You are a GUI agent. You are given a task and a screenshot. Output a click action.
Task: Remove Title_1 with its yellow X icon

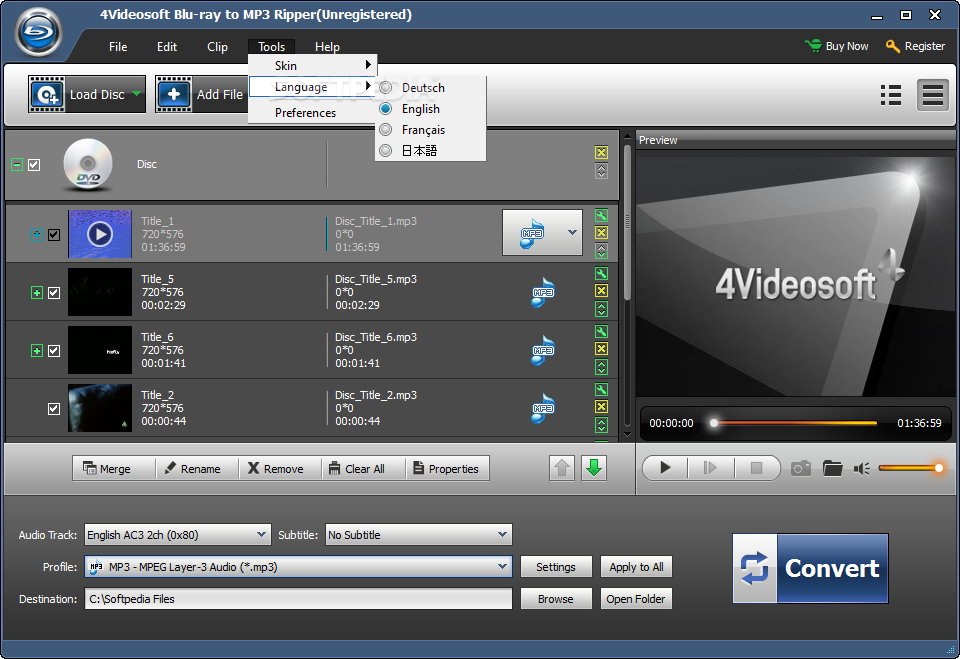tap(601, 233)
